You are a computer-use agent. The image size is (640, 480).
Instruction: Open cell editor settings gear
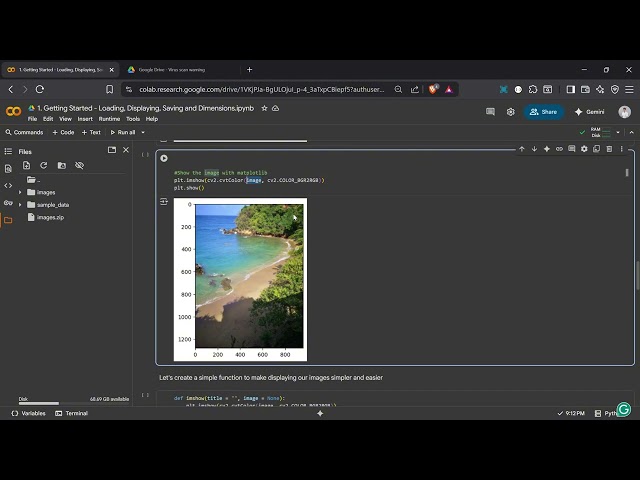click(584, 149)
